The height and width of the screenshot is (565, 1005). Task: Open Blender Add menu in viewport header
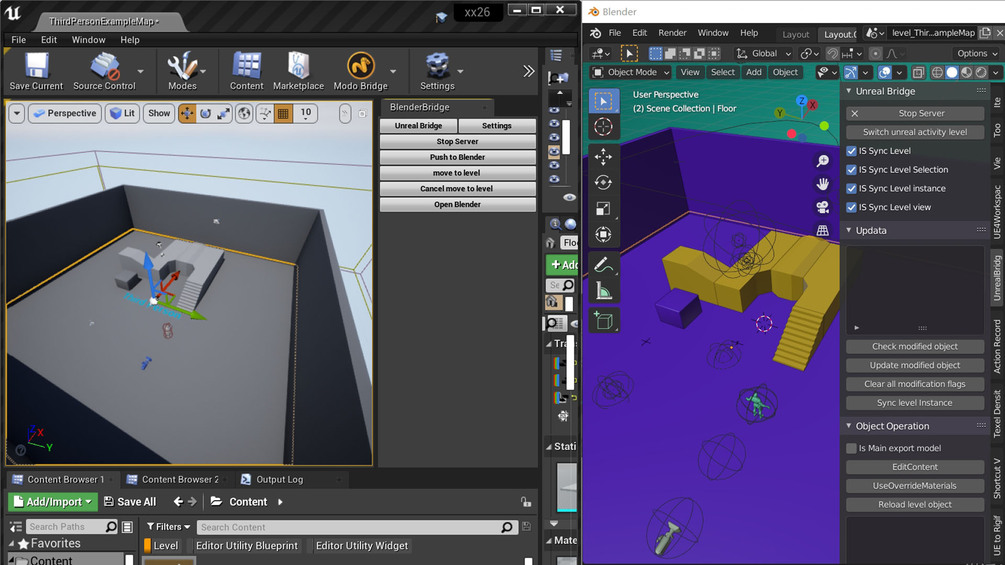point(754,72)
